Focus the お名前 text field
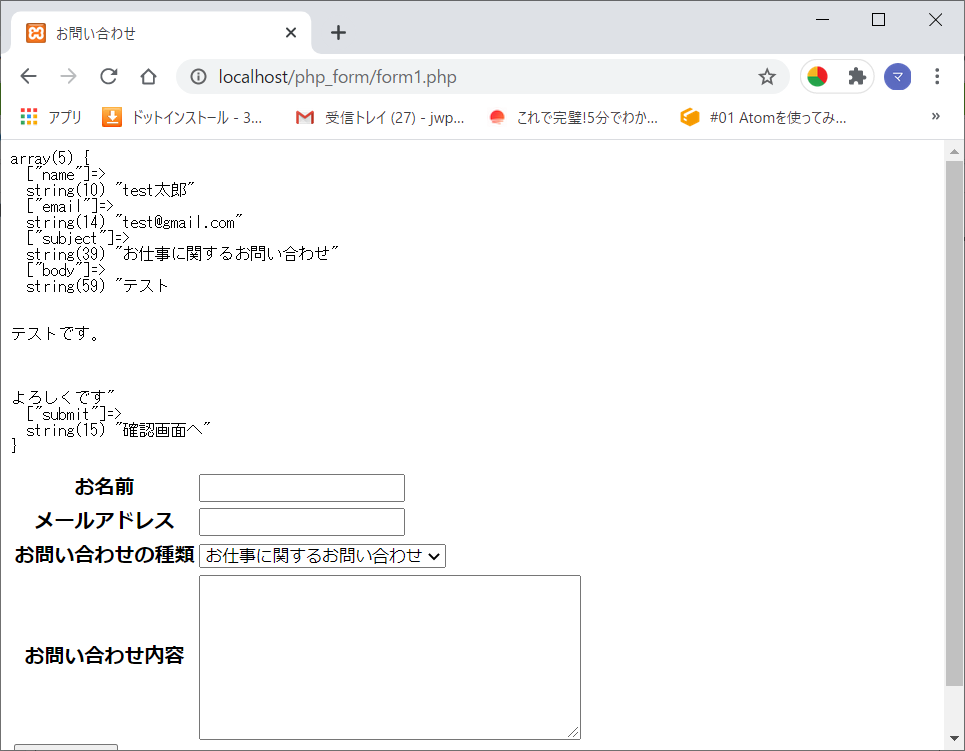Screen dimensions: 965x751 point(302,488)
